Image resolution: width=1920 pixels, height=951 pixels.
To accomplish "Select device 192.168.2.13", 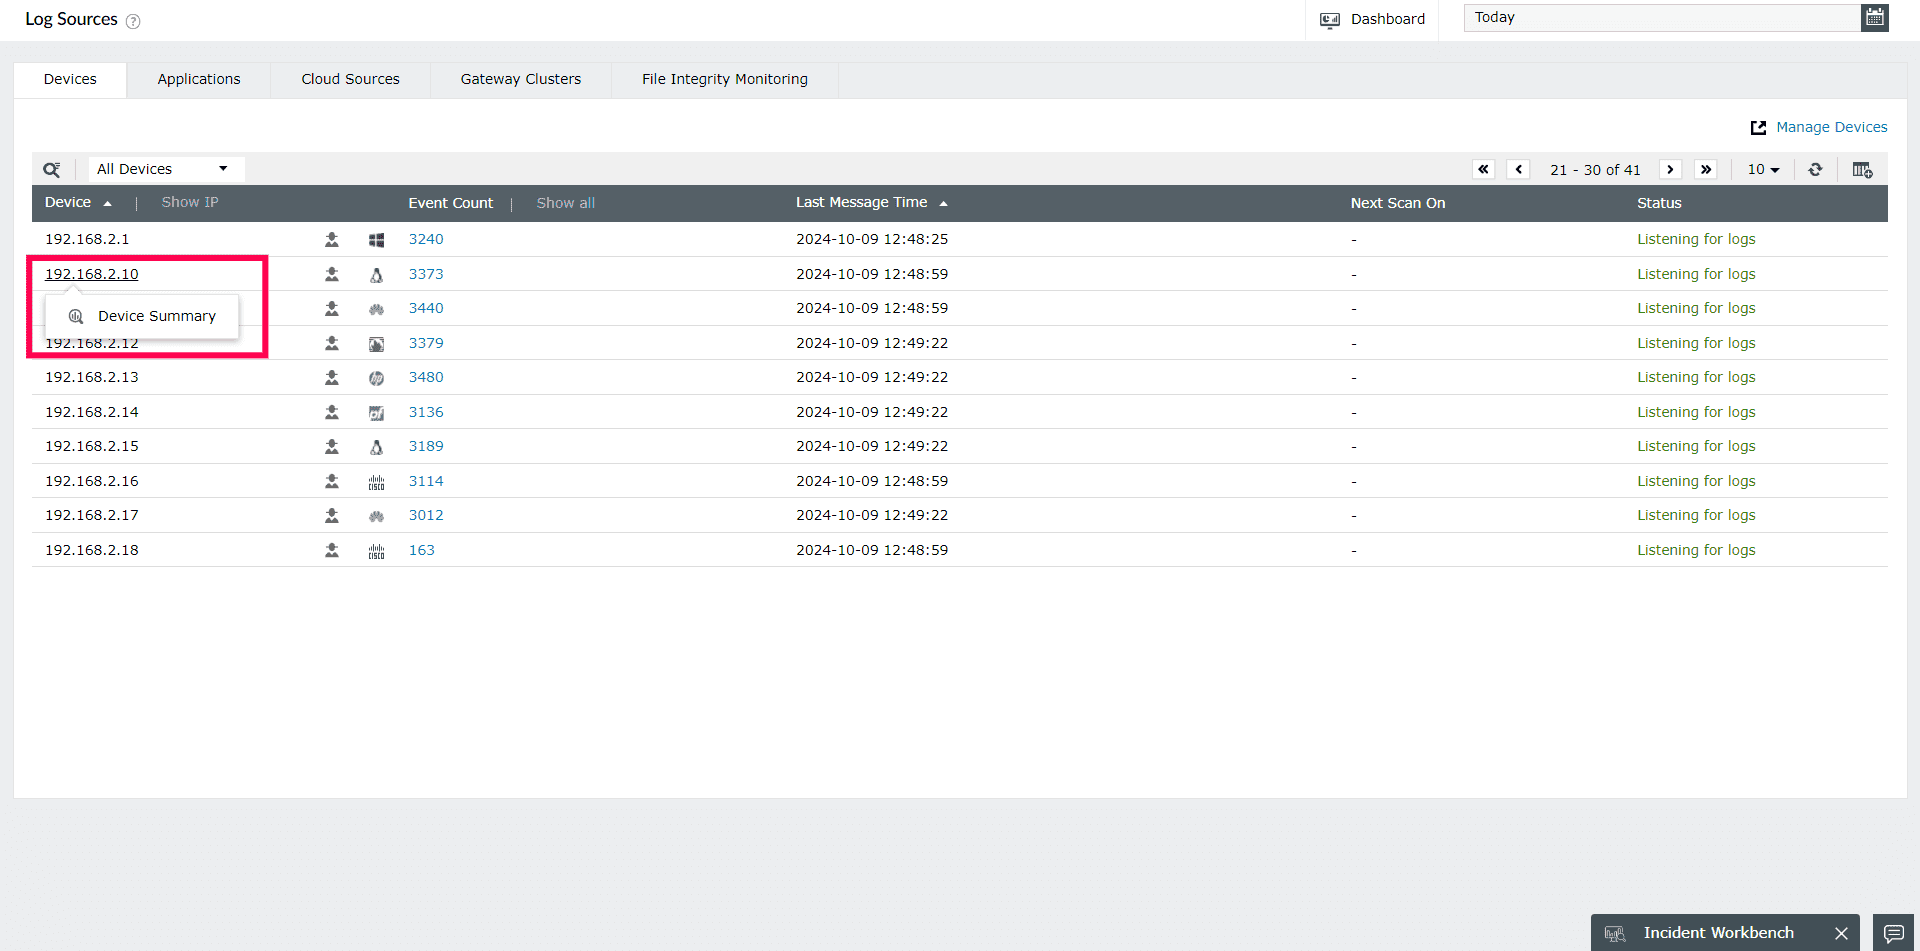I will click(x=92, y=378).
